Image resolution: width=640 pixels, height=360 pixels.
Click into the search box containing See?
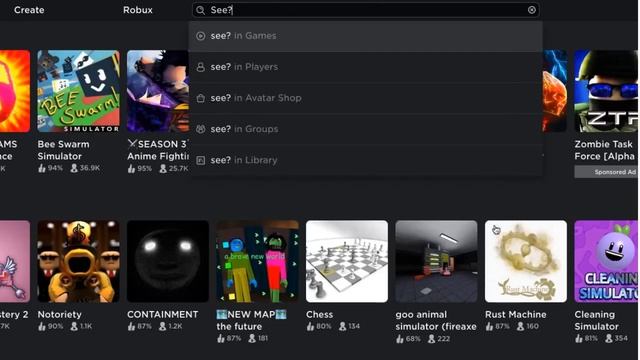click(x=366, y=10)
